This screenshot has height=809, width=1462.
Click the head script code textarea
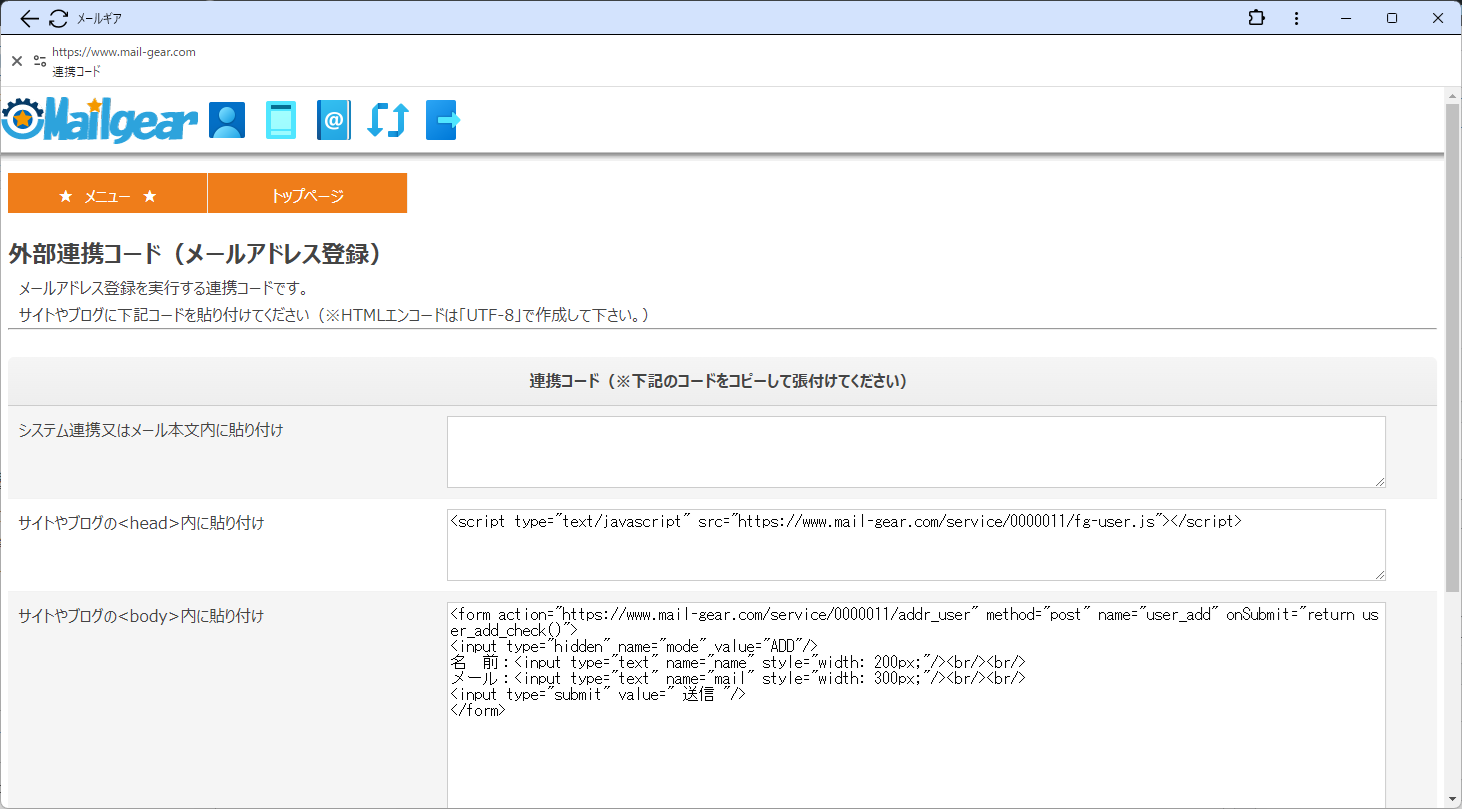pyautogui.click(x=916, y=545)
